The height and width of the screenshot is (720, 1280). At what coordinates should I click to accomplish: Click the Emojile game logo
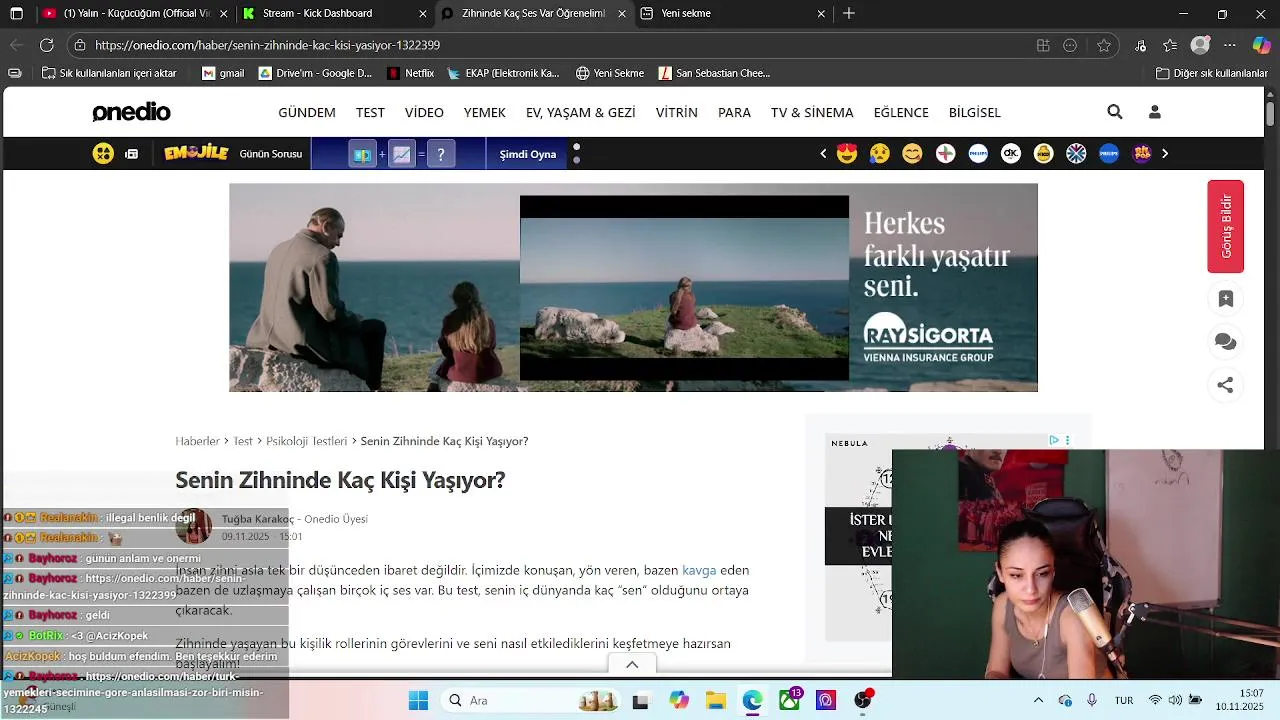tap(197, 153)
